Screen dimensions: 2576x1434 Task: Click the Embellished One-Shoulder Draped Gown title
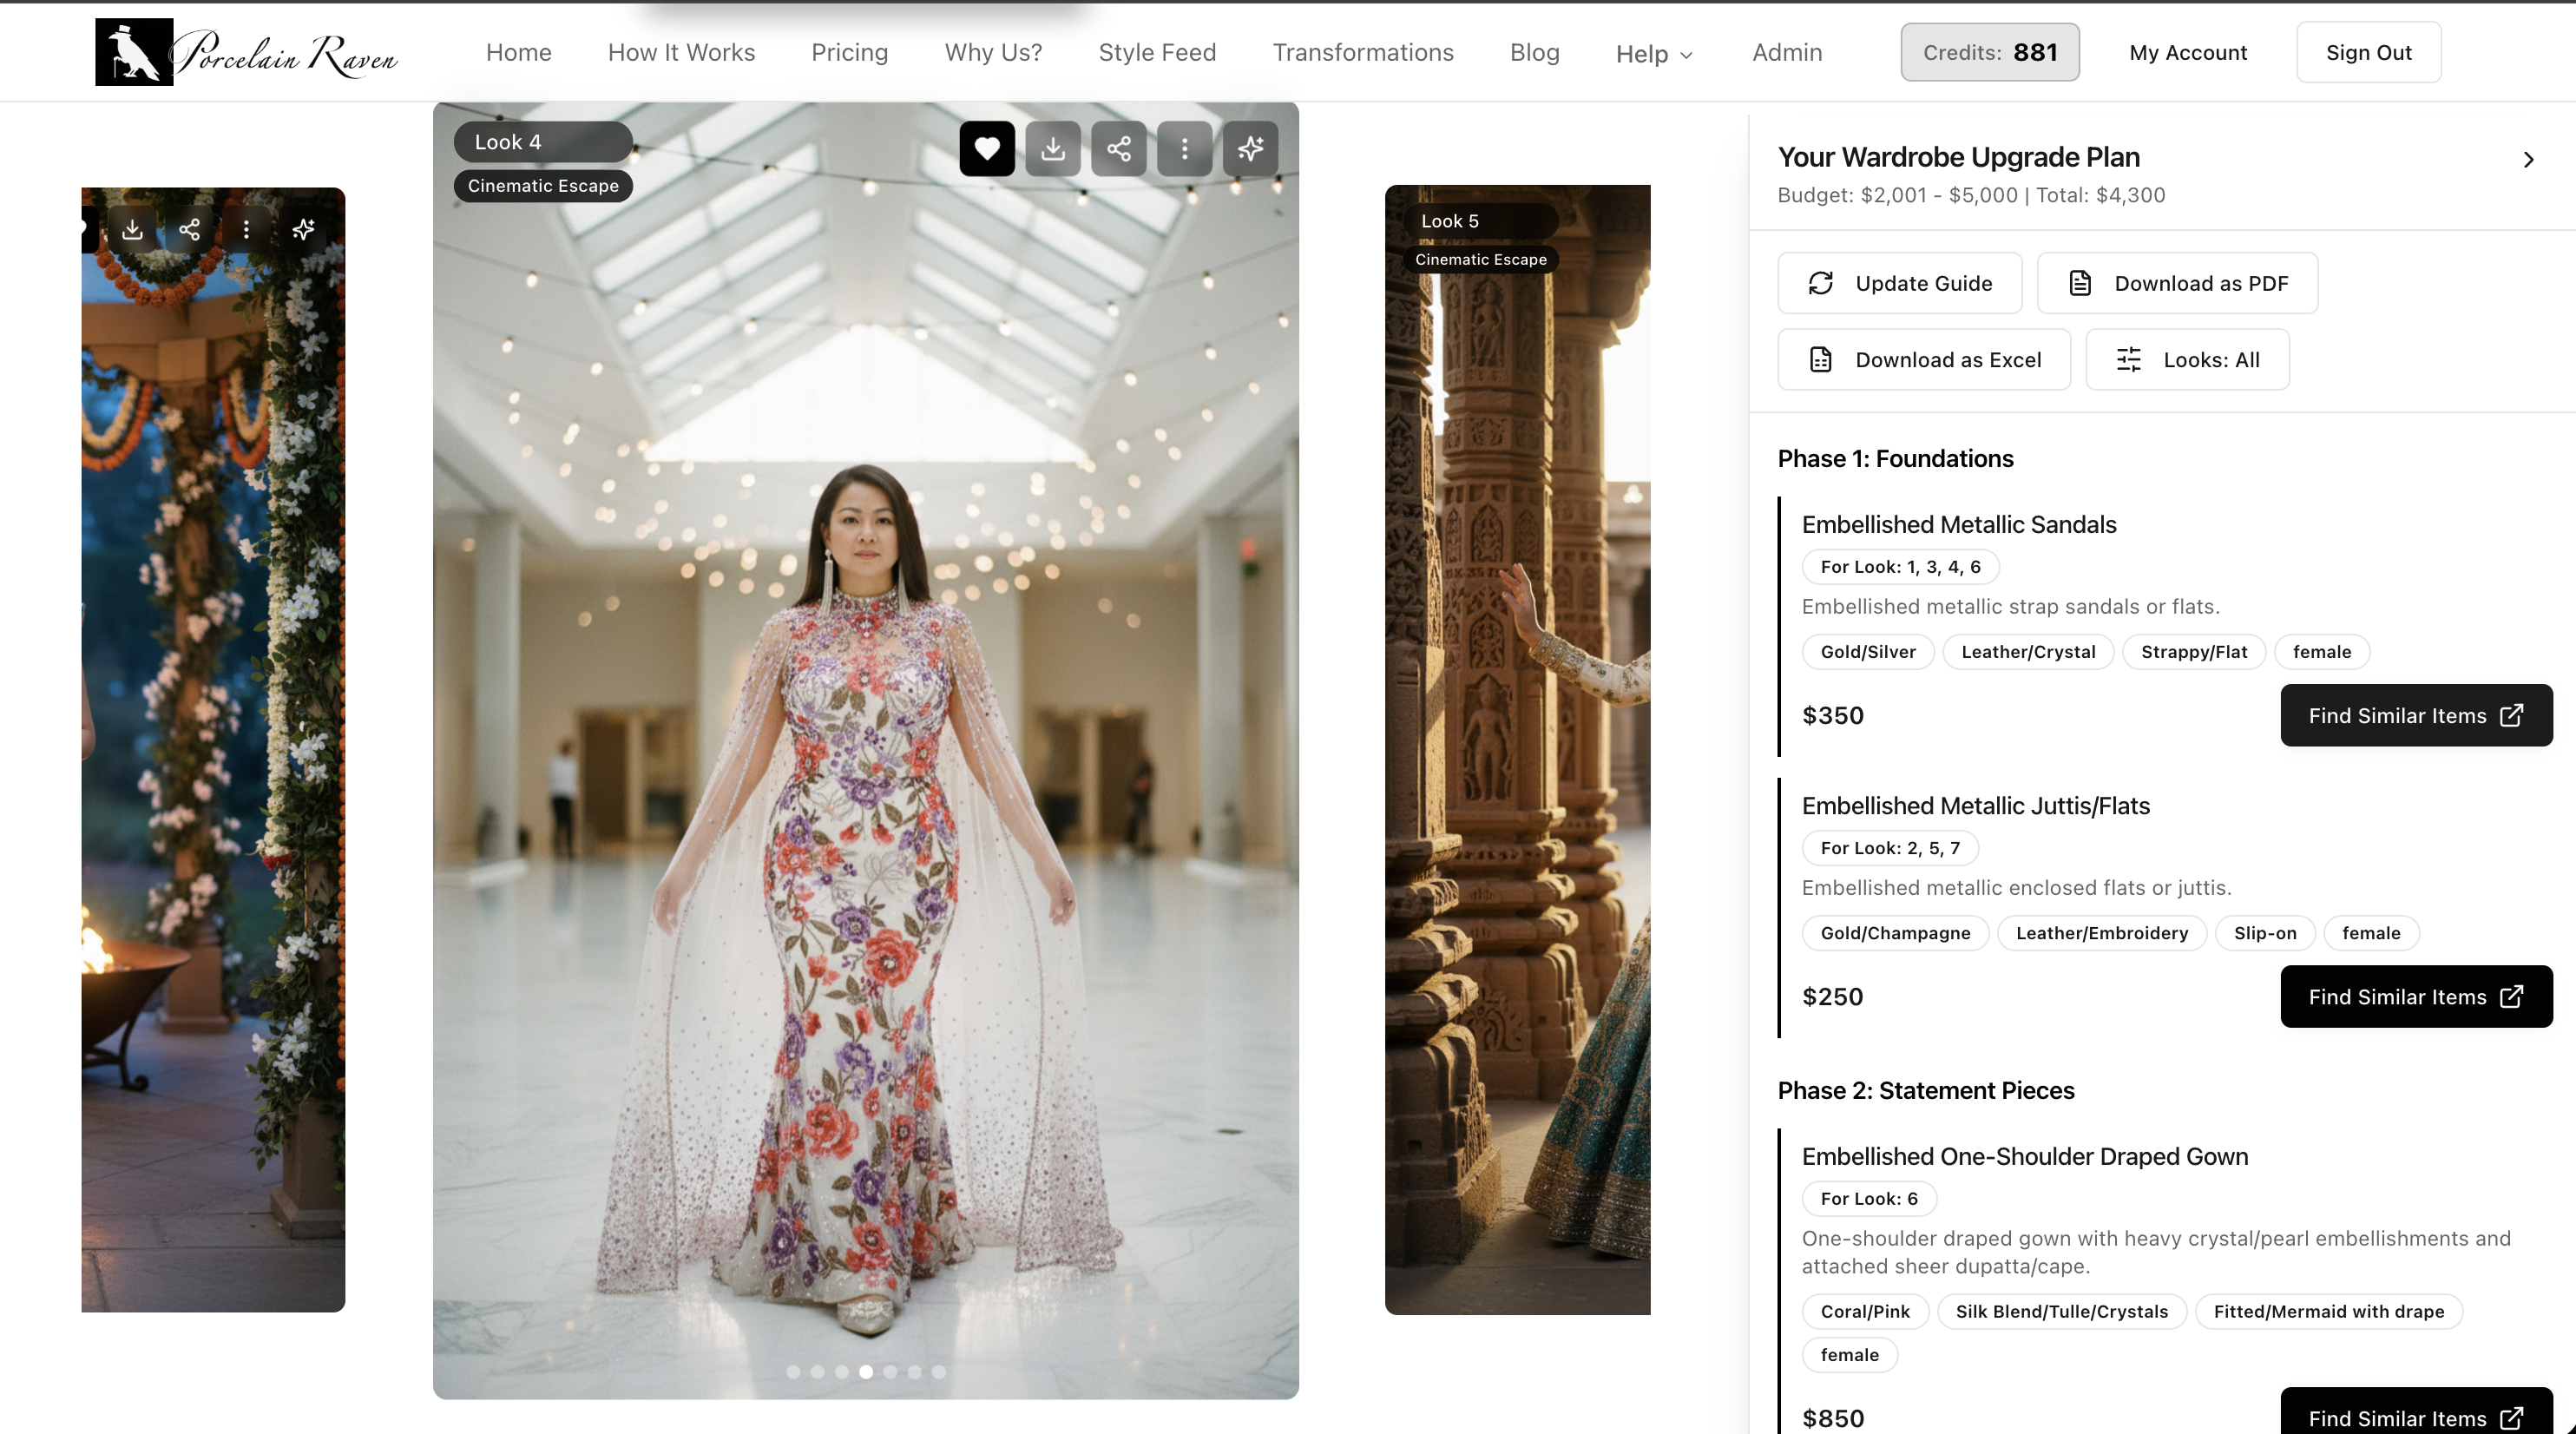tap(2025, 1157)
